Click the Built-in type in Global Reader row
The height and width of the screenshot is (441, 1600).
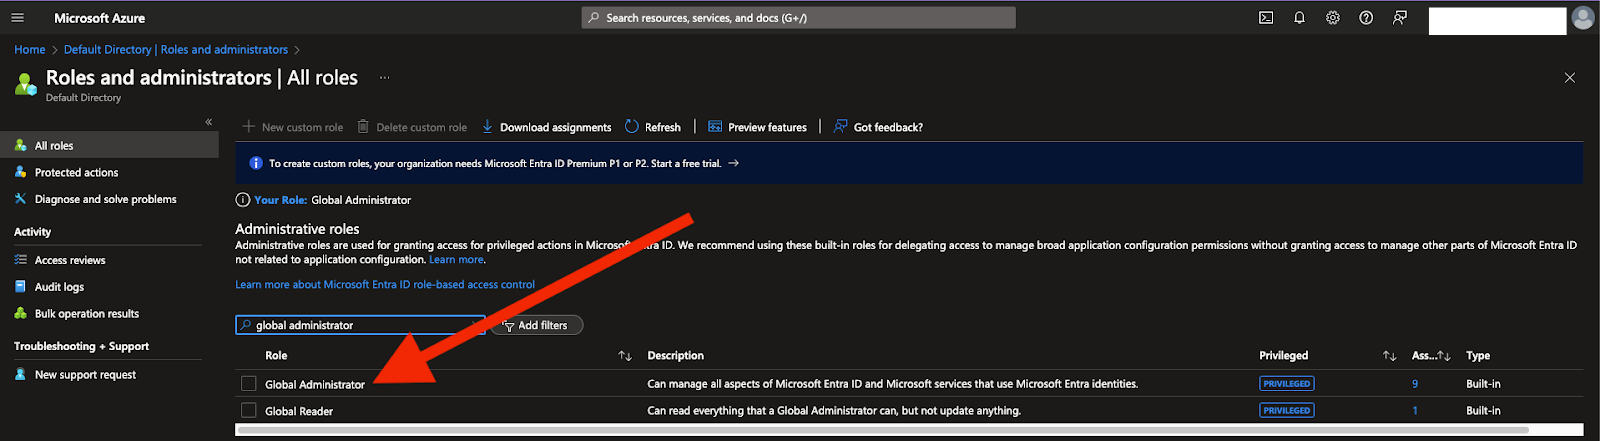pyautogui.click(x=1483, y=411)
